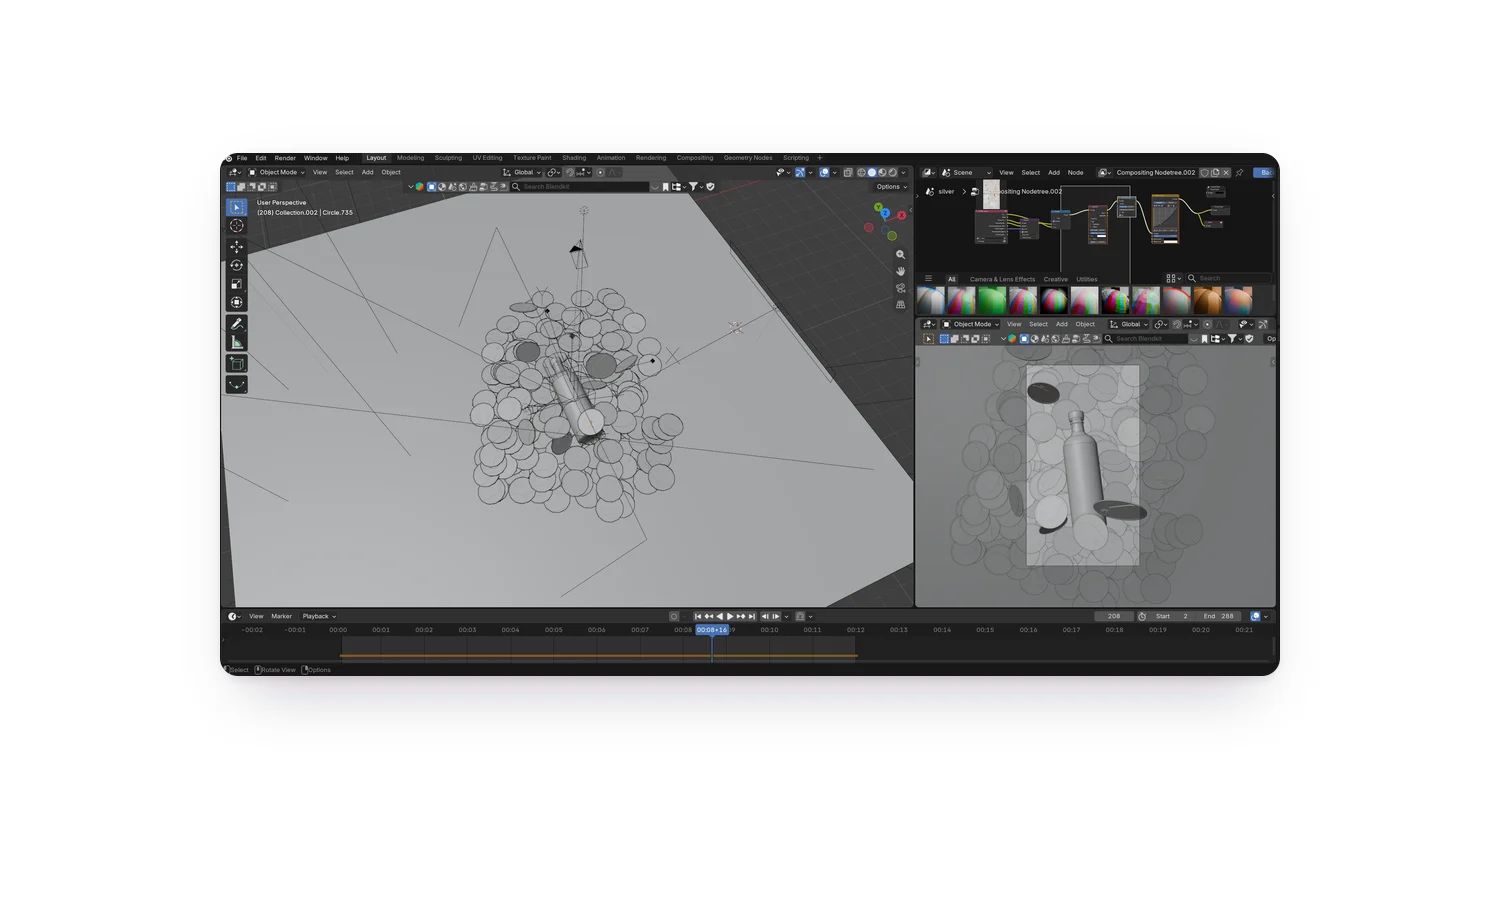Activate the Cursor tool in left toolbar
The width and height of the screenshot is (1500, 900).
click(x=236, y=226)
